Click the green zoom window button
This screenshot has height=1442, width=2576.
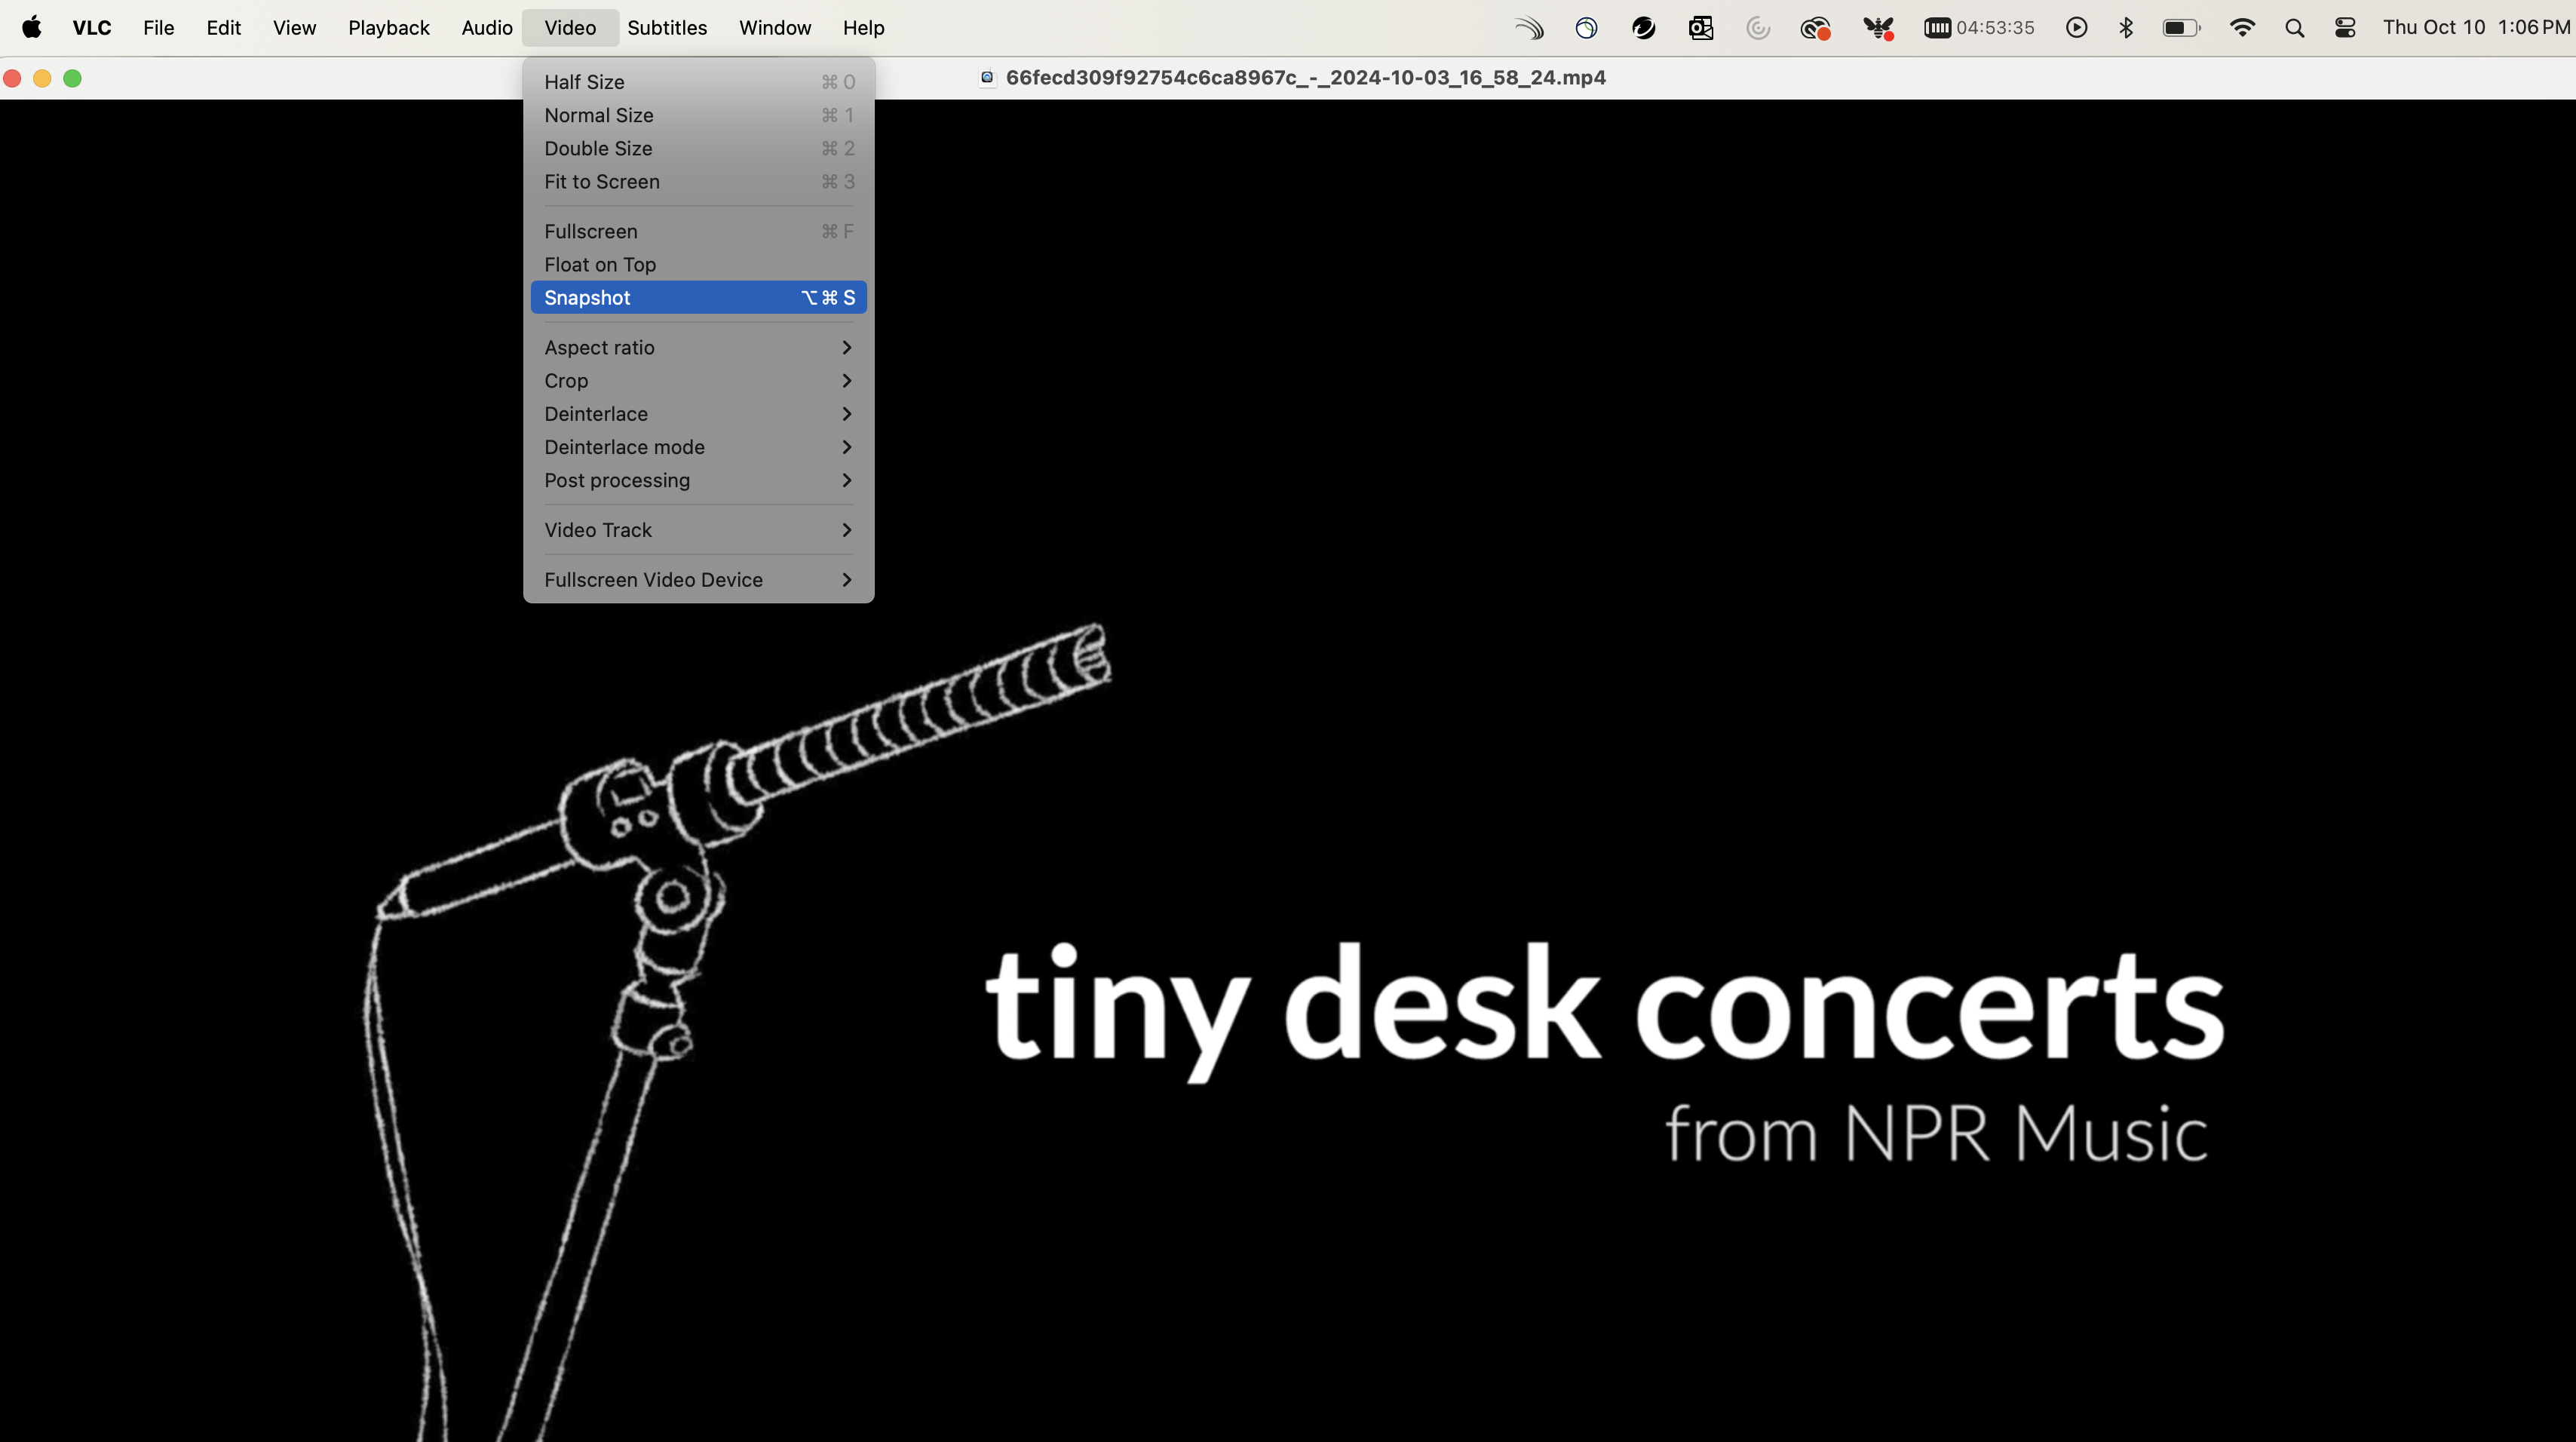(x=72, y=78)
